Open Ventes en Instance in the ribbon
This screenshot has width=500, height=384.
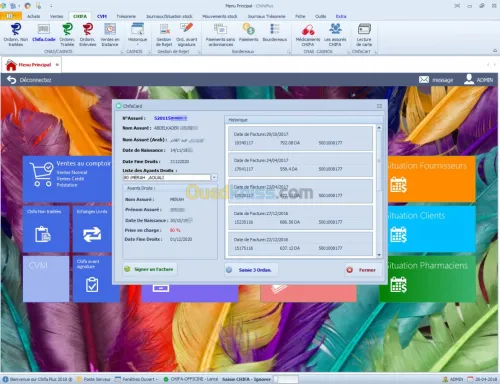click(110, 34)
